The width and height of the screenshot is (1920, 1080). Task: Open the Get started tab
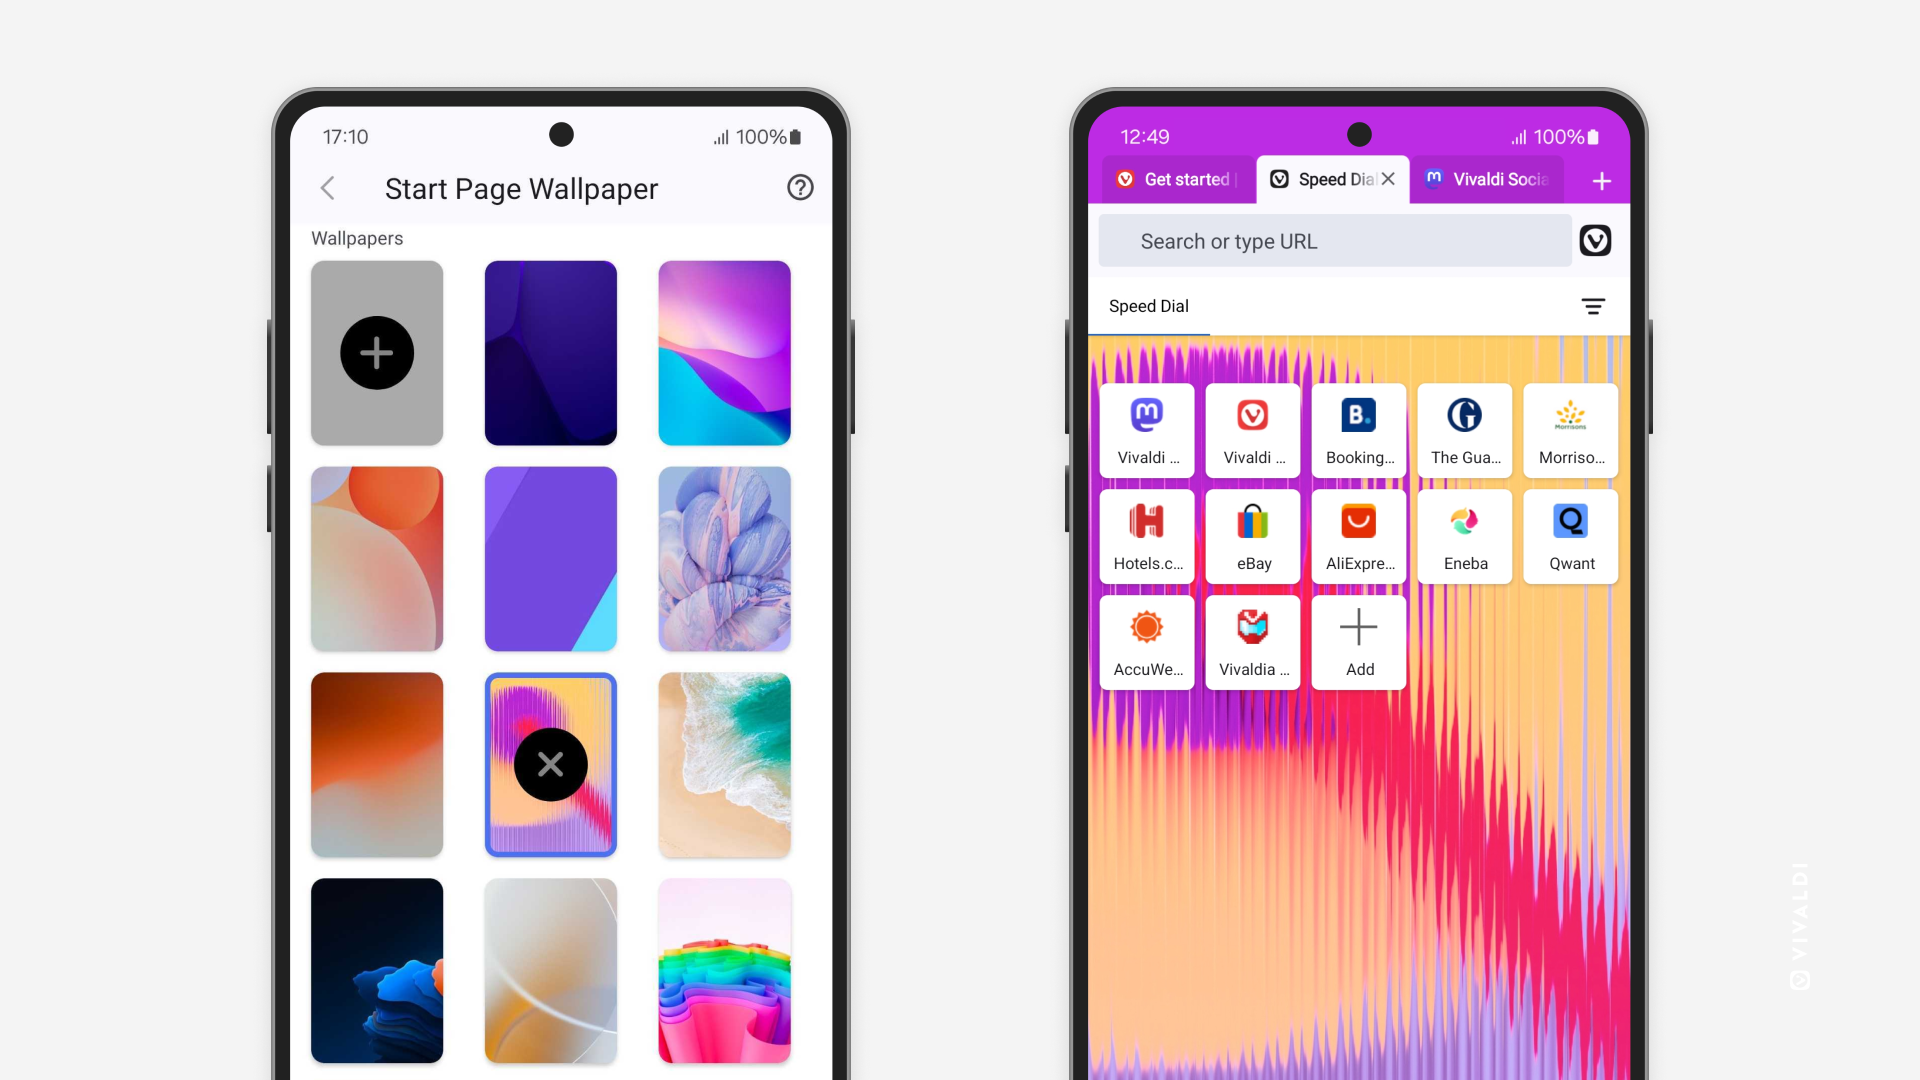(1179, 178)
